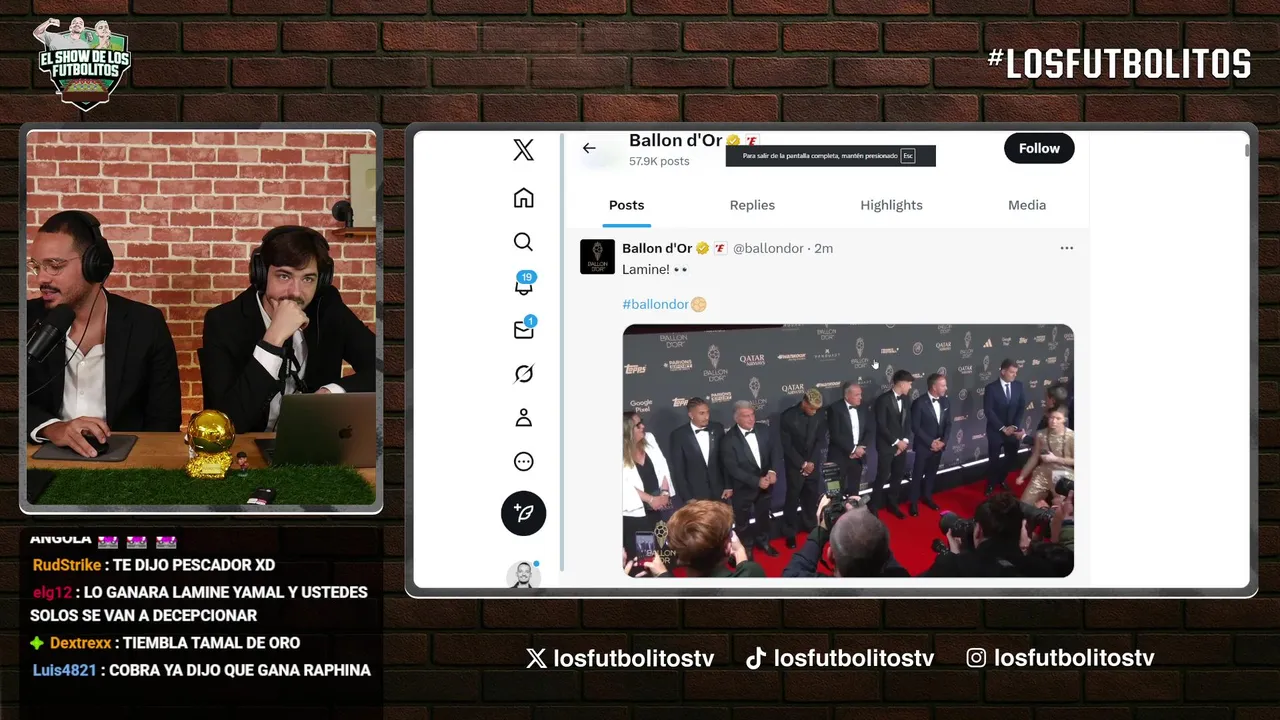The height and width of the screenshot is (720, 1280).
Task: Click the X losfutbolitostv handle
Action: click(x=620, y=658)
